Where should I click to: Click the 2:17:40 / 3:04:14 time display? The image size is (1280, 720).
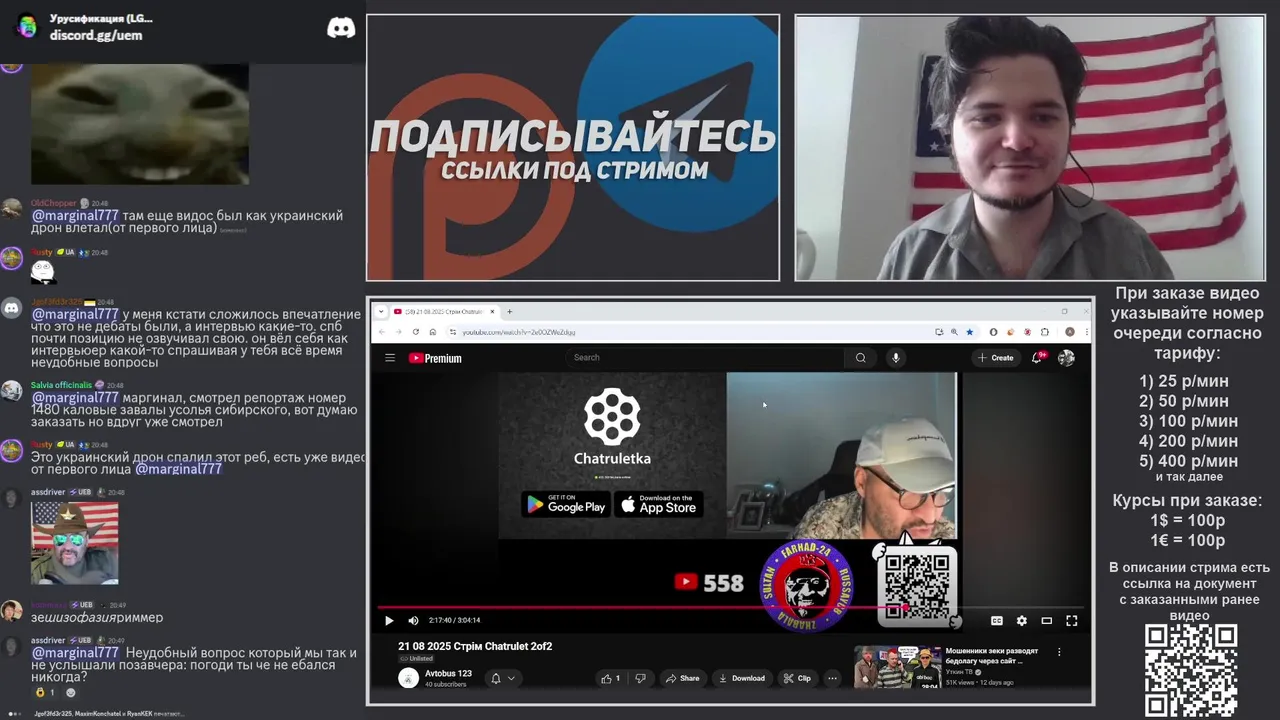455,620
